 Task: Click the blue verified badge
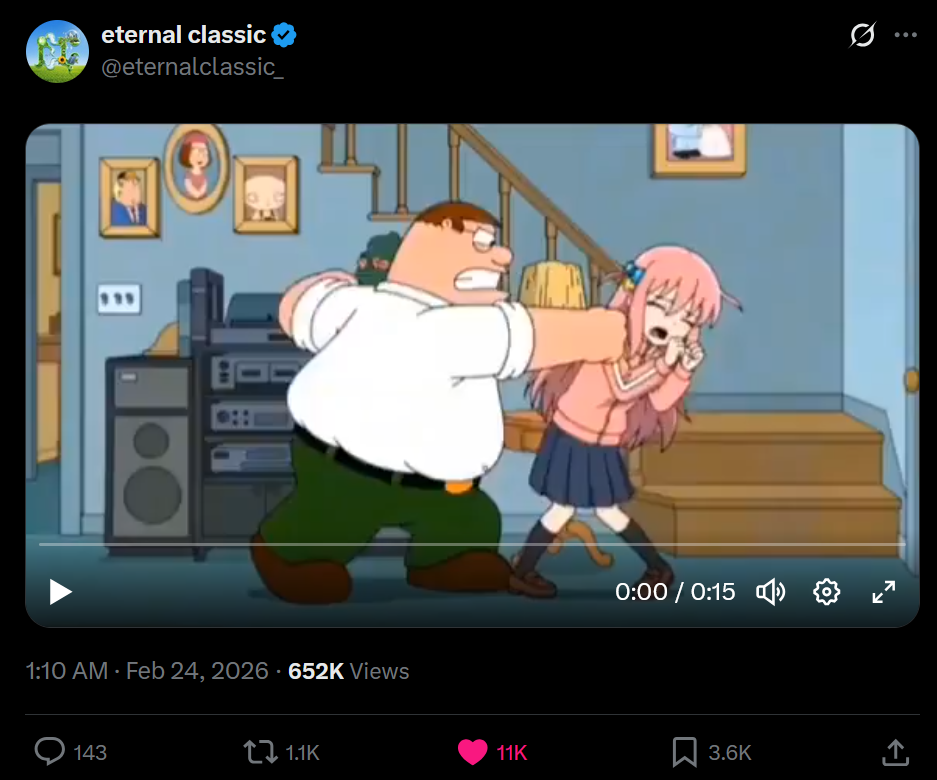click(x=284, y=35)
